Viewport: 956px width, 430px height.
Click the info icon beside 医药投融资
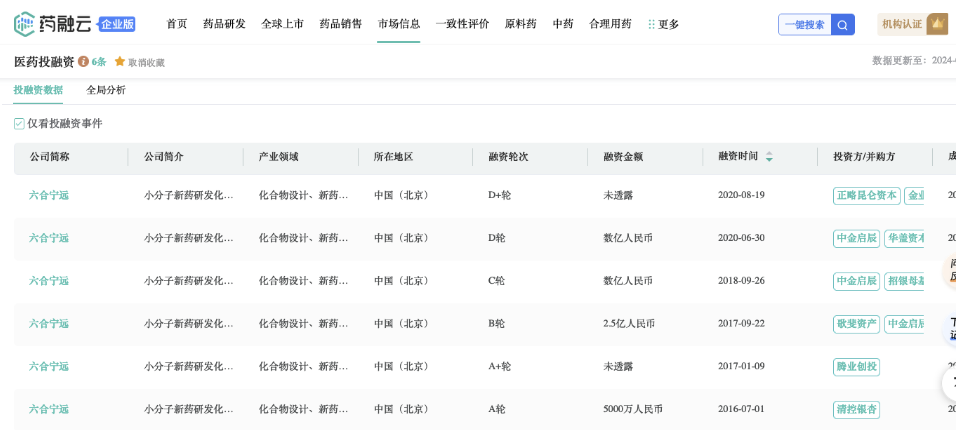pos(83,62)
